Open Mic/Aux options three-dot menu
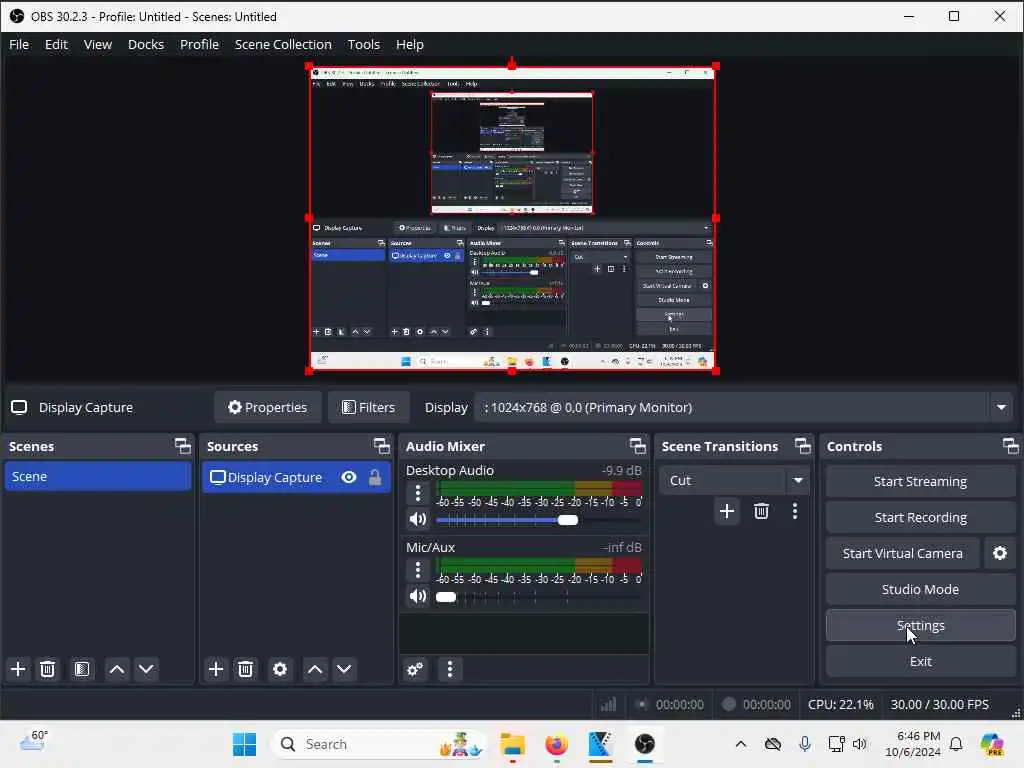 [x=418, y=570]
